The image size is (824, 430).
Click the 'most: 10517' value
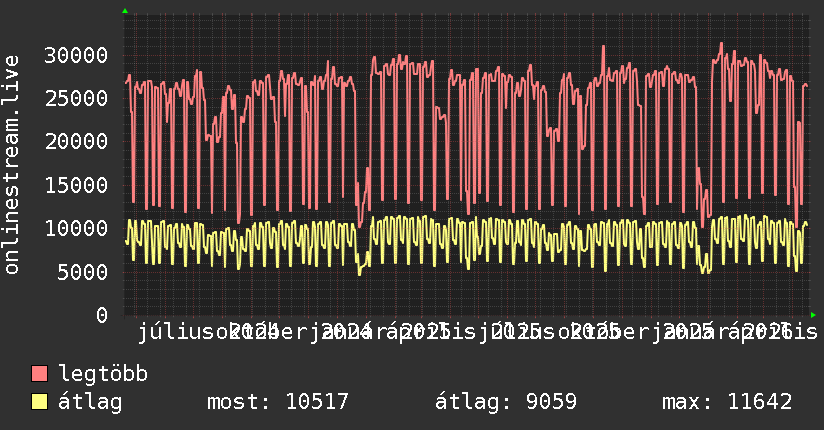point(278,402)
